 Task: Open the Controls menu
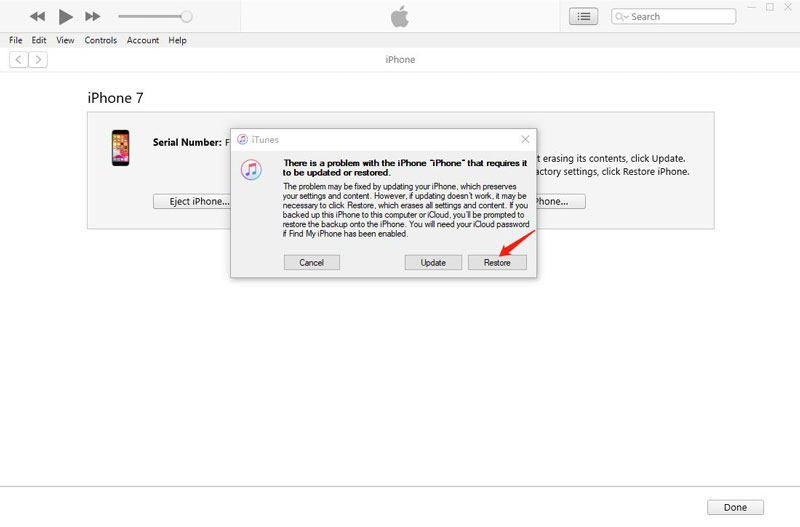[x=101, y=41]
